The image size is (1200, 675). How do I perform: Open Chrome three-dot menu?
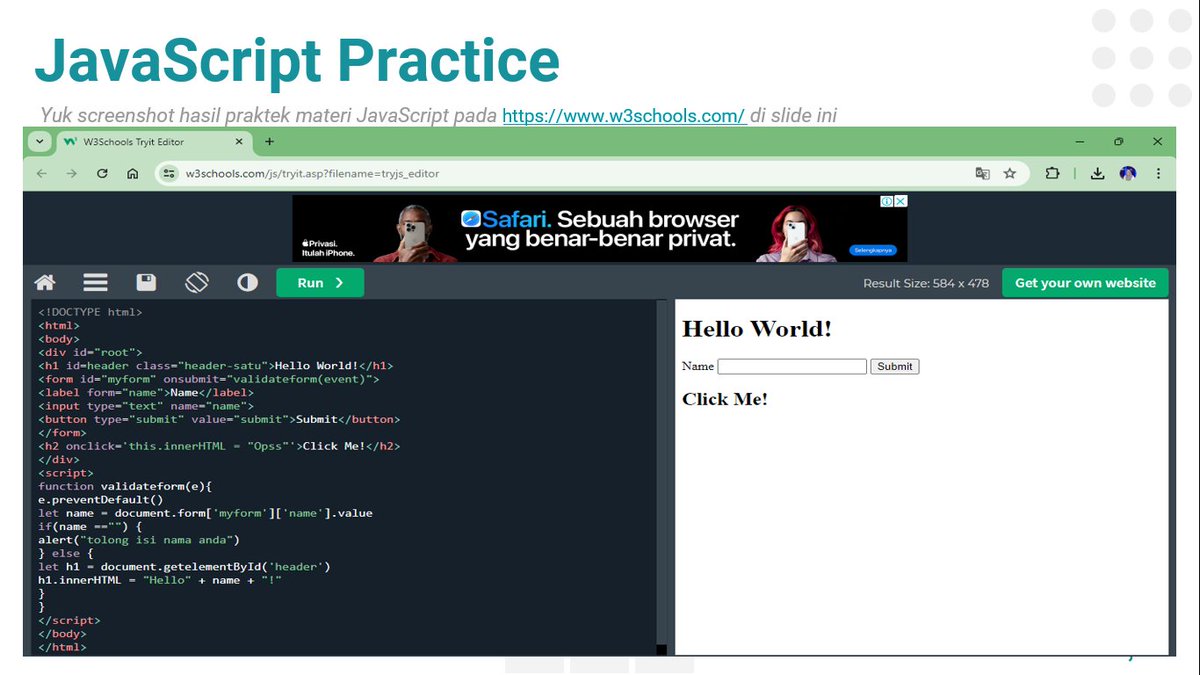click(x=1158, y=173)
